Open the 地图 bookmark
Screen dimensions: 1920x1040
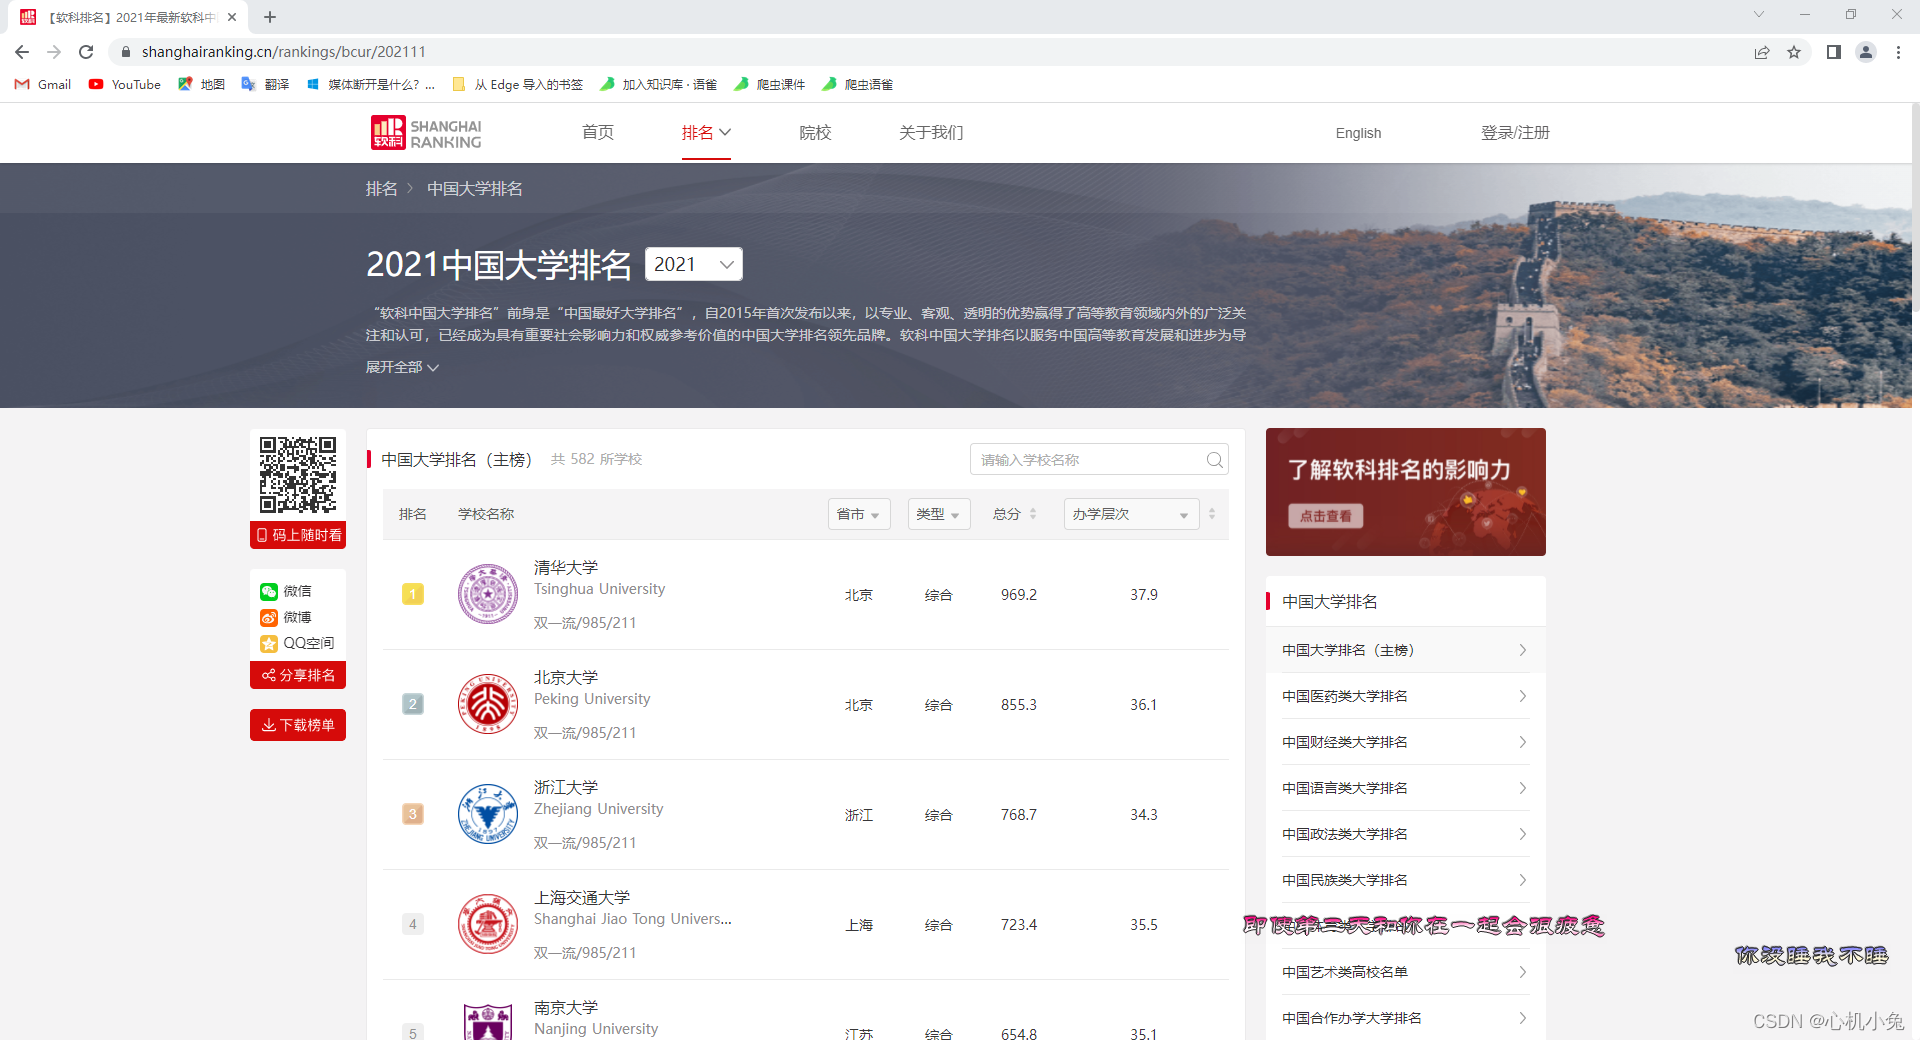tap(201, 85)
